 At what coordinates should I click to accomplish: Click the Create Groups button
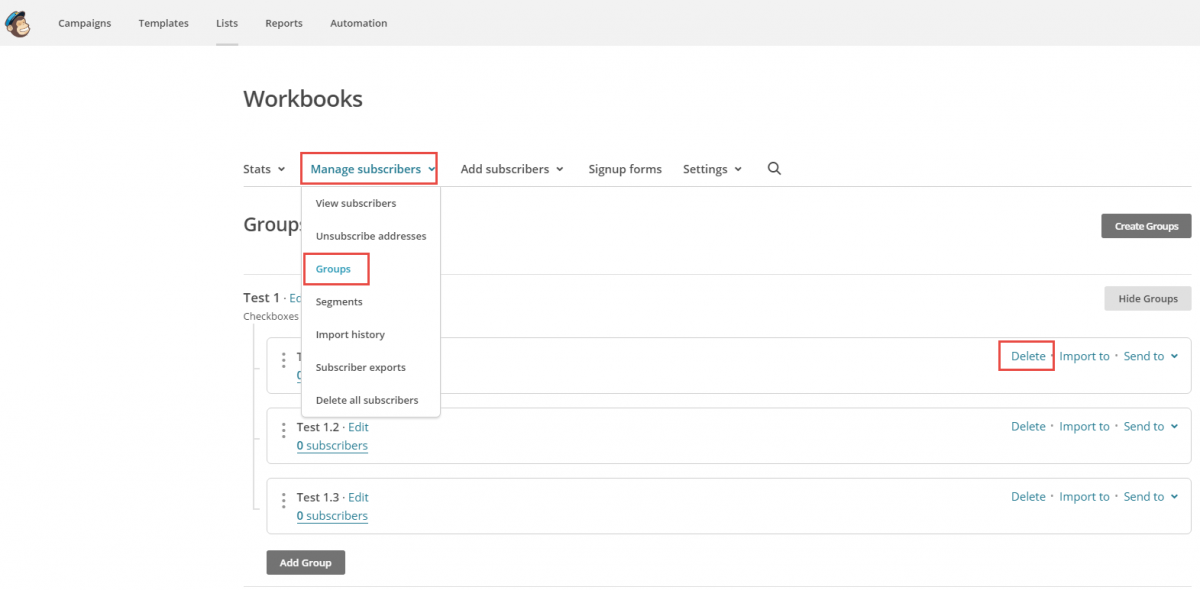pyautogui.click(x=1146, y=226)
